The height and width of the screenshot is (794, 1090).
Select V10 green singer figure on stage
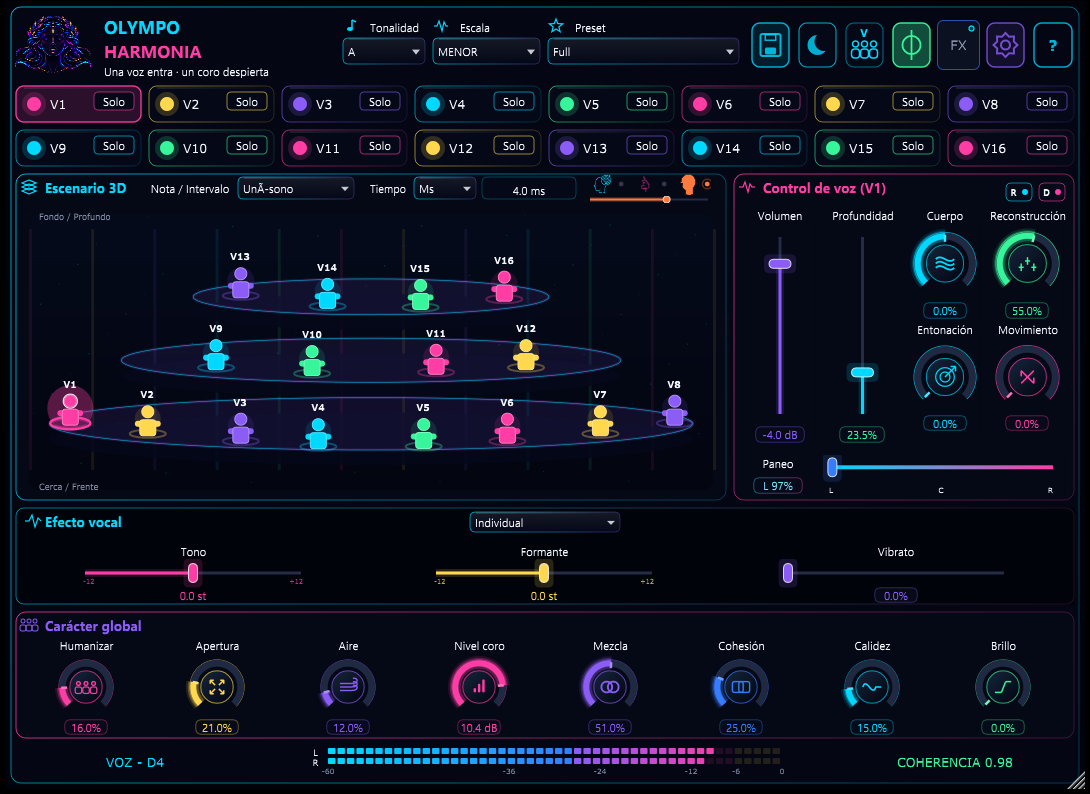pyautogui.click(x=312, y=360)
